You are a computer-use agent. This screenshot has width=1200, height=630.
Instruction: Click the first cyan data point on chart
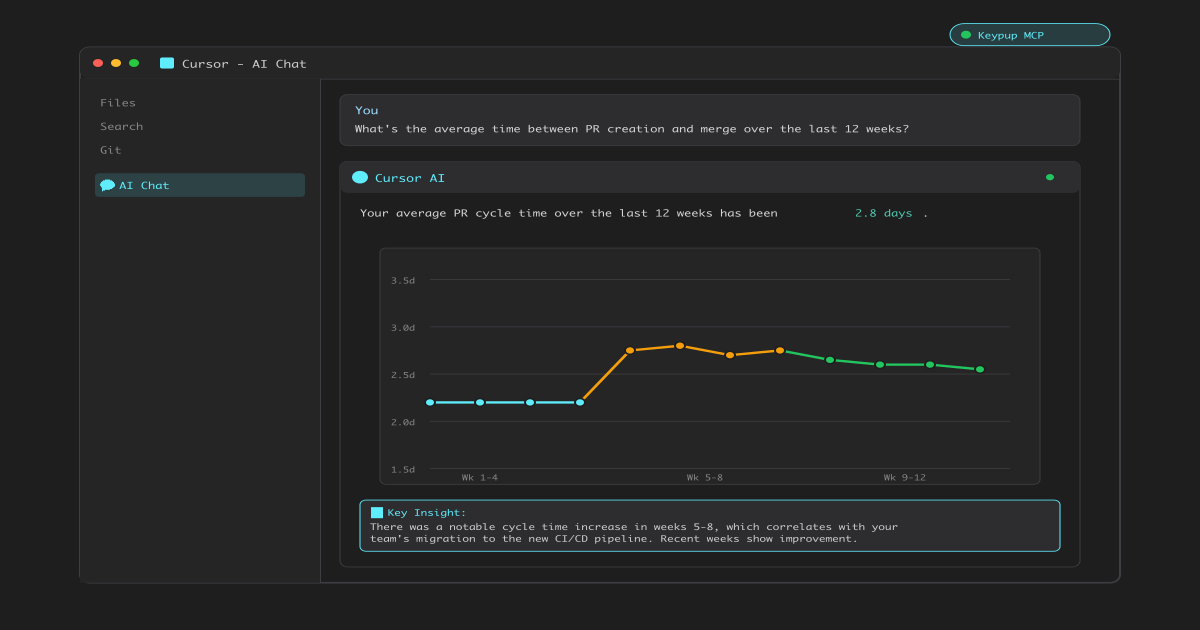(430, 402)
